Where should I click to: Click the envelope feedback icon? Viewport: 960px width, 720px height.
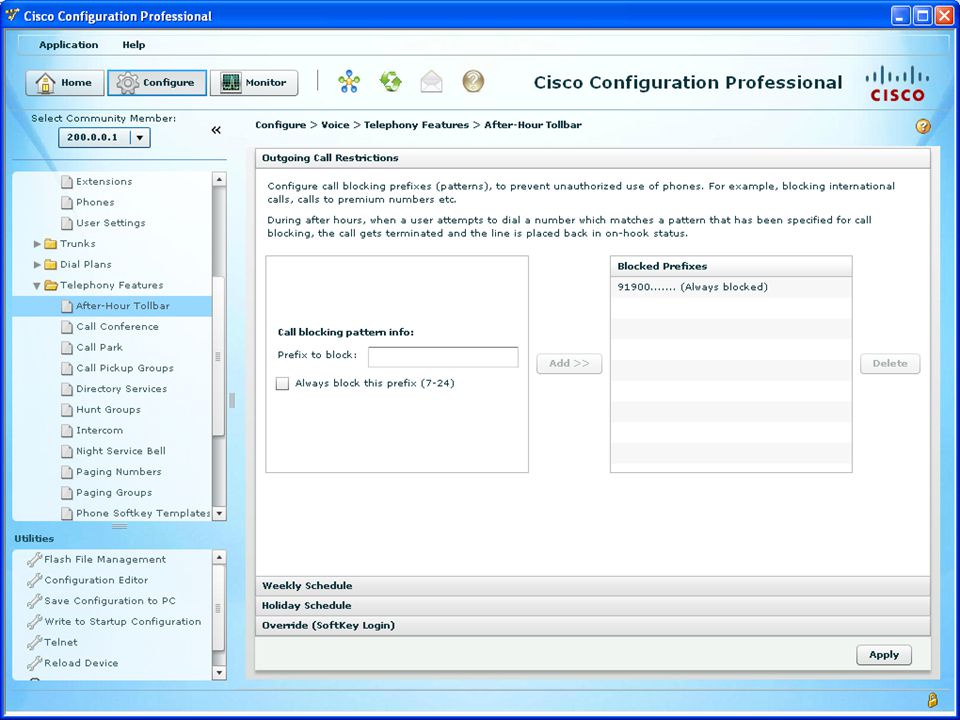coord(432,81)
